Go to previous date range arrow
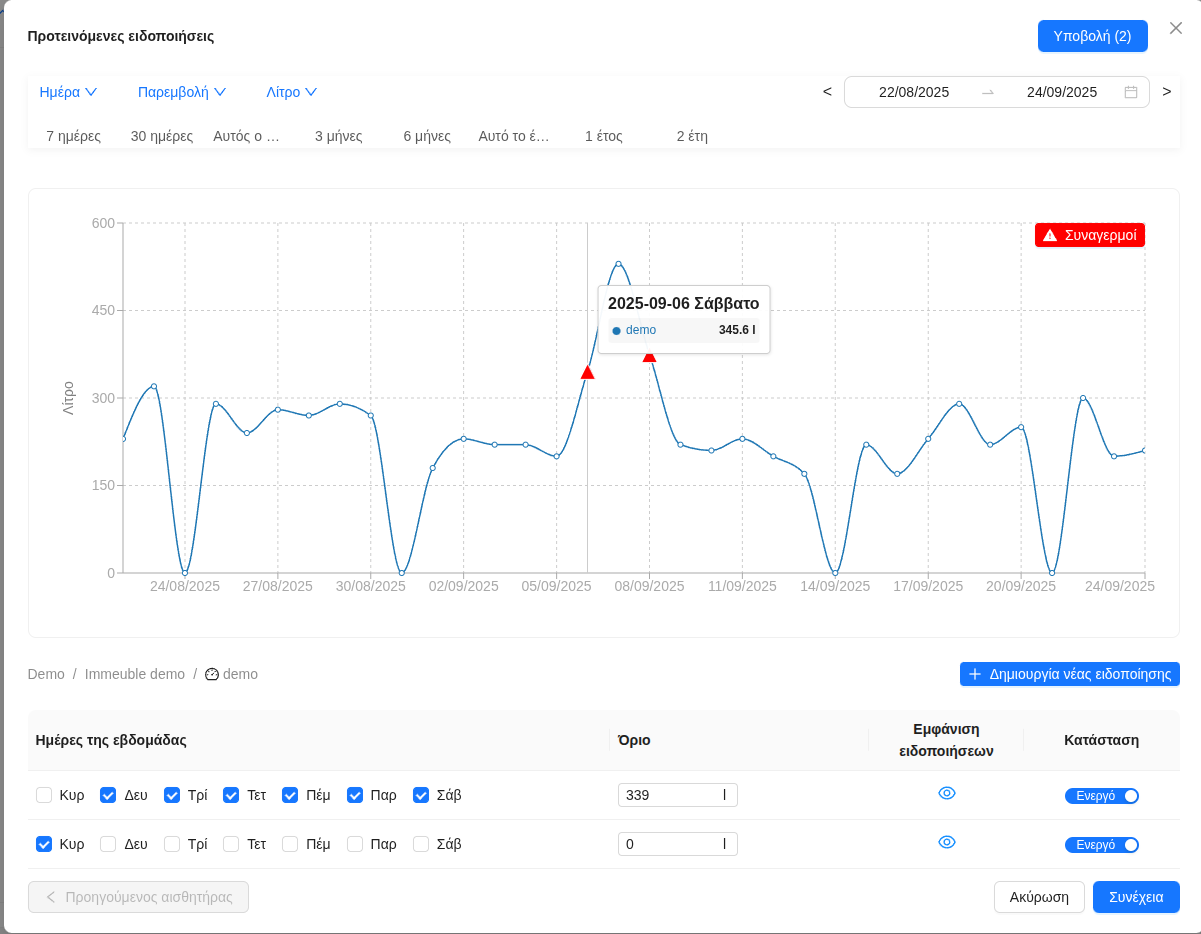Viewport: 1201px width, 934px height. tap(827, 92)
